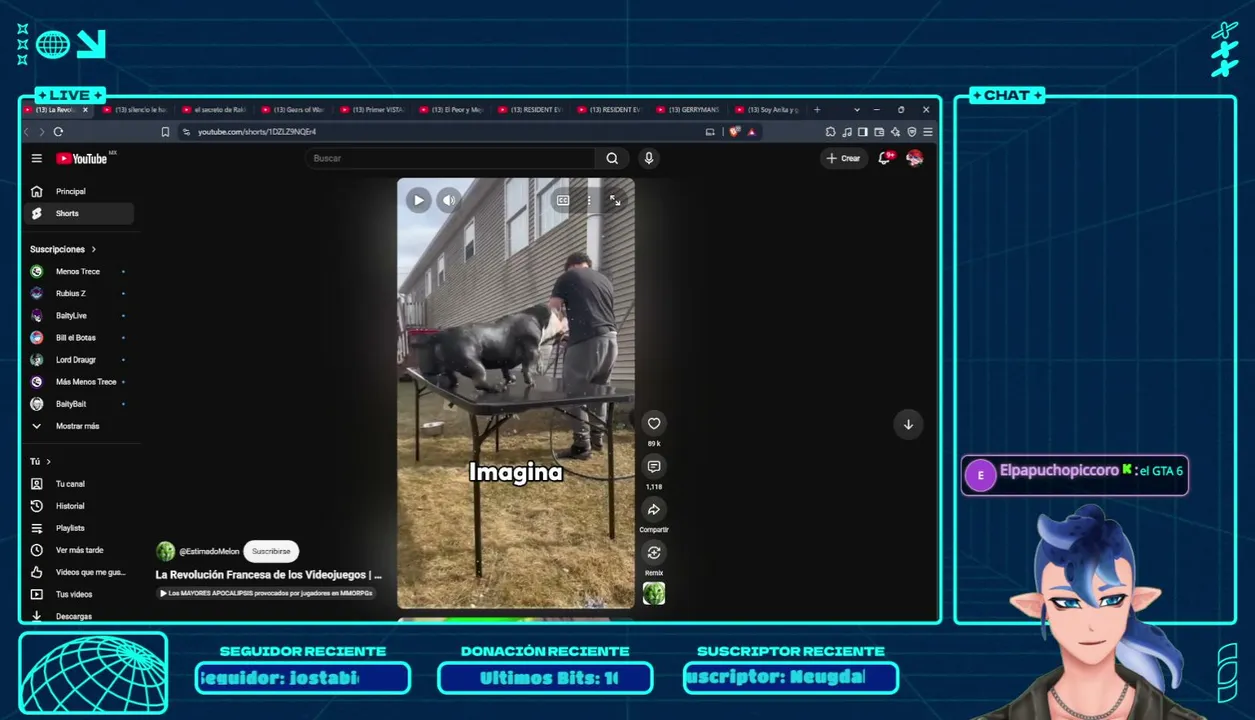Click the Remix icon
The width and height of the screenshot is (1255, 720).
654,552
